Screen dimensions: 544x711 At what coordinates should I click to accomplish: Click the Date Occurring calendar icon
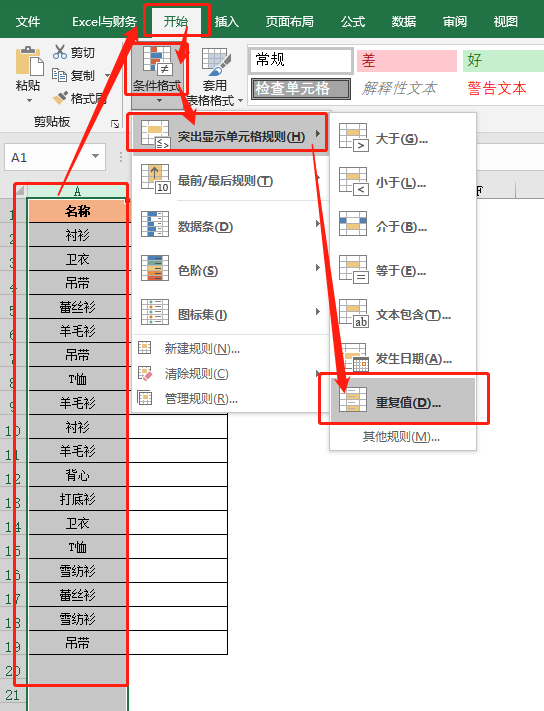coord(354,357)
